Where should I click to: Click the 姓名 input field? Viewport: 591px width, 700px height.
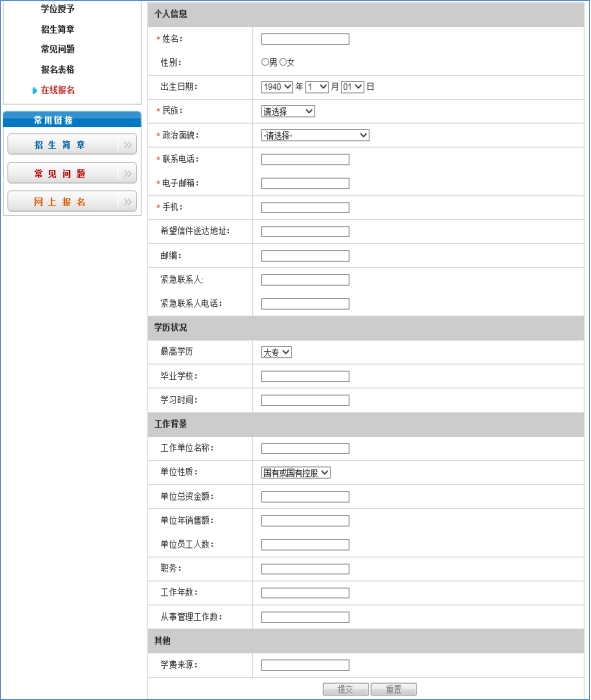coord(305,39)
